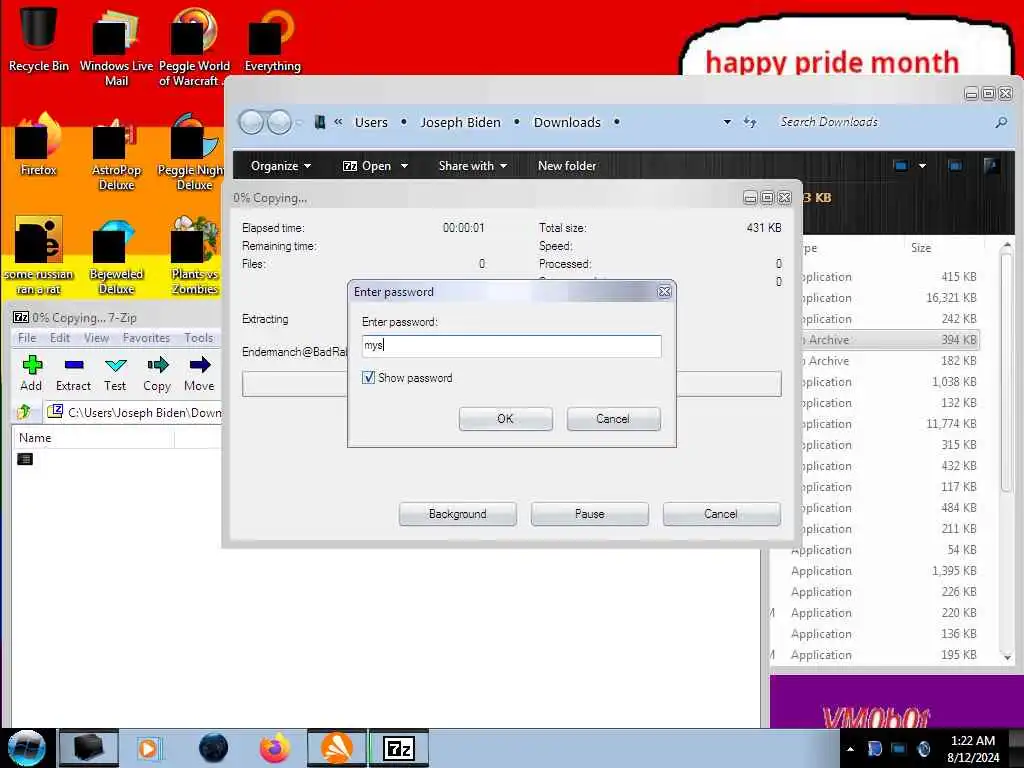
Task: Click Downloads in the address breadcrumb
Action: coord(567,122)
